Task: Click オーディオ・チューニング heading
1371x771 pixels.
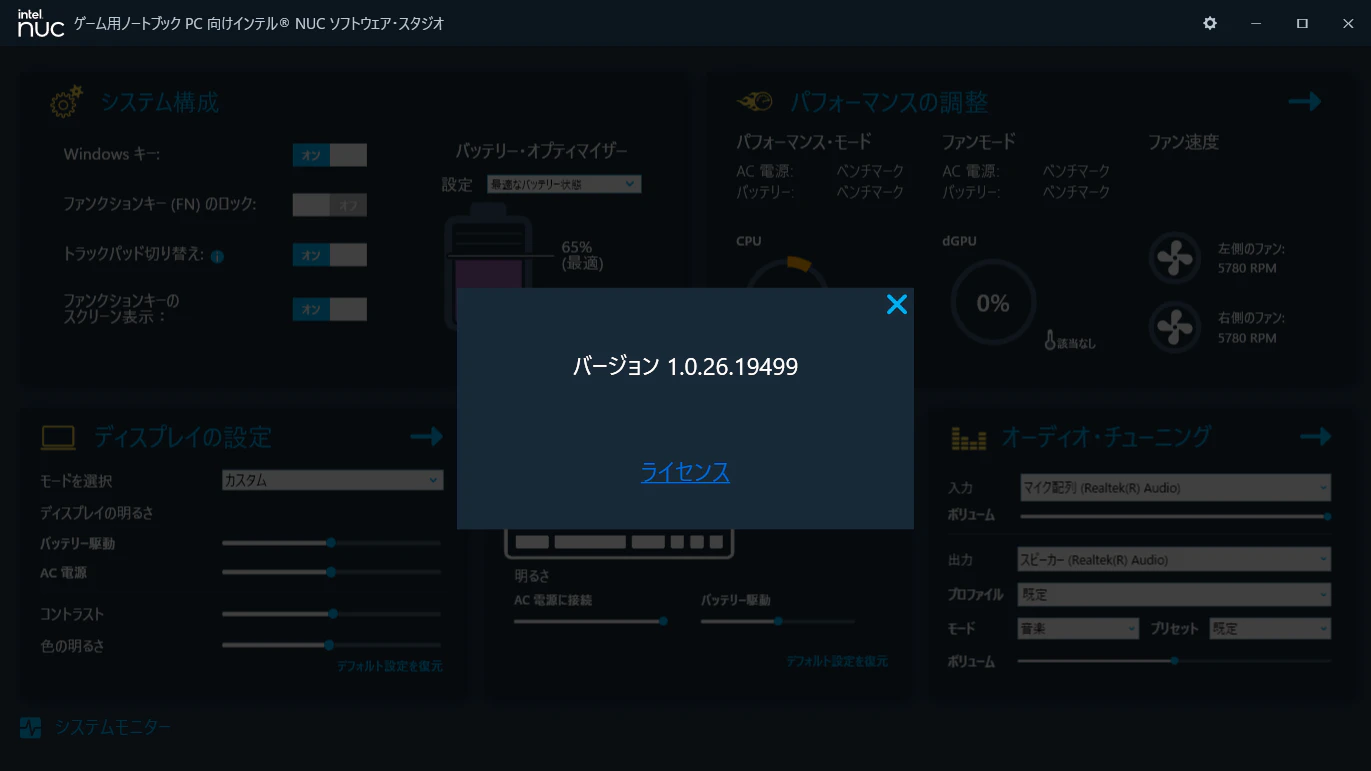Action: coord(1106,437)
